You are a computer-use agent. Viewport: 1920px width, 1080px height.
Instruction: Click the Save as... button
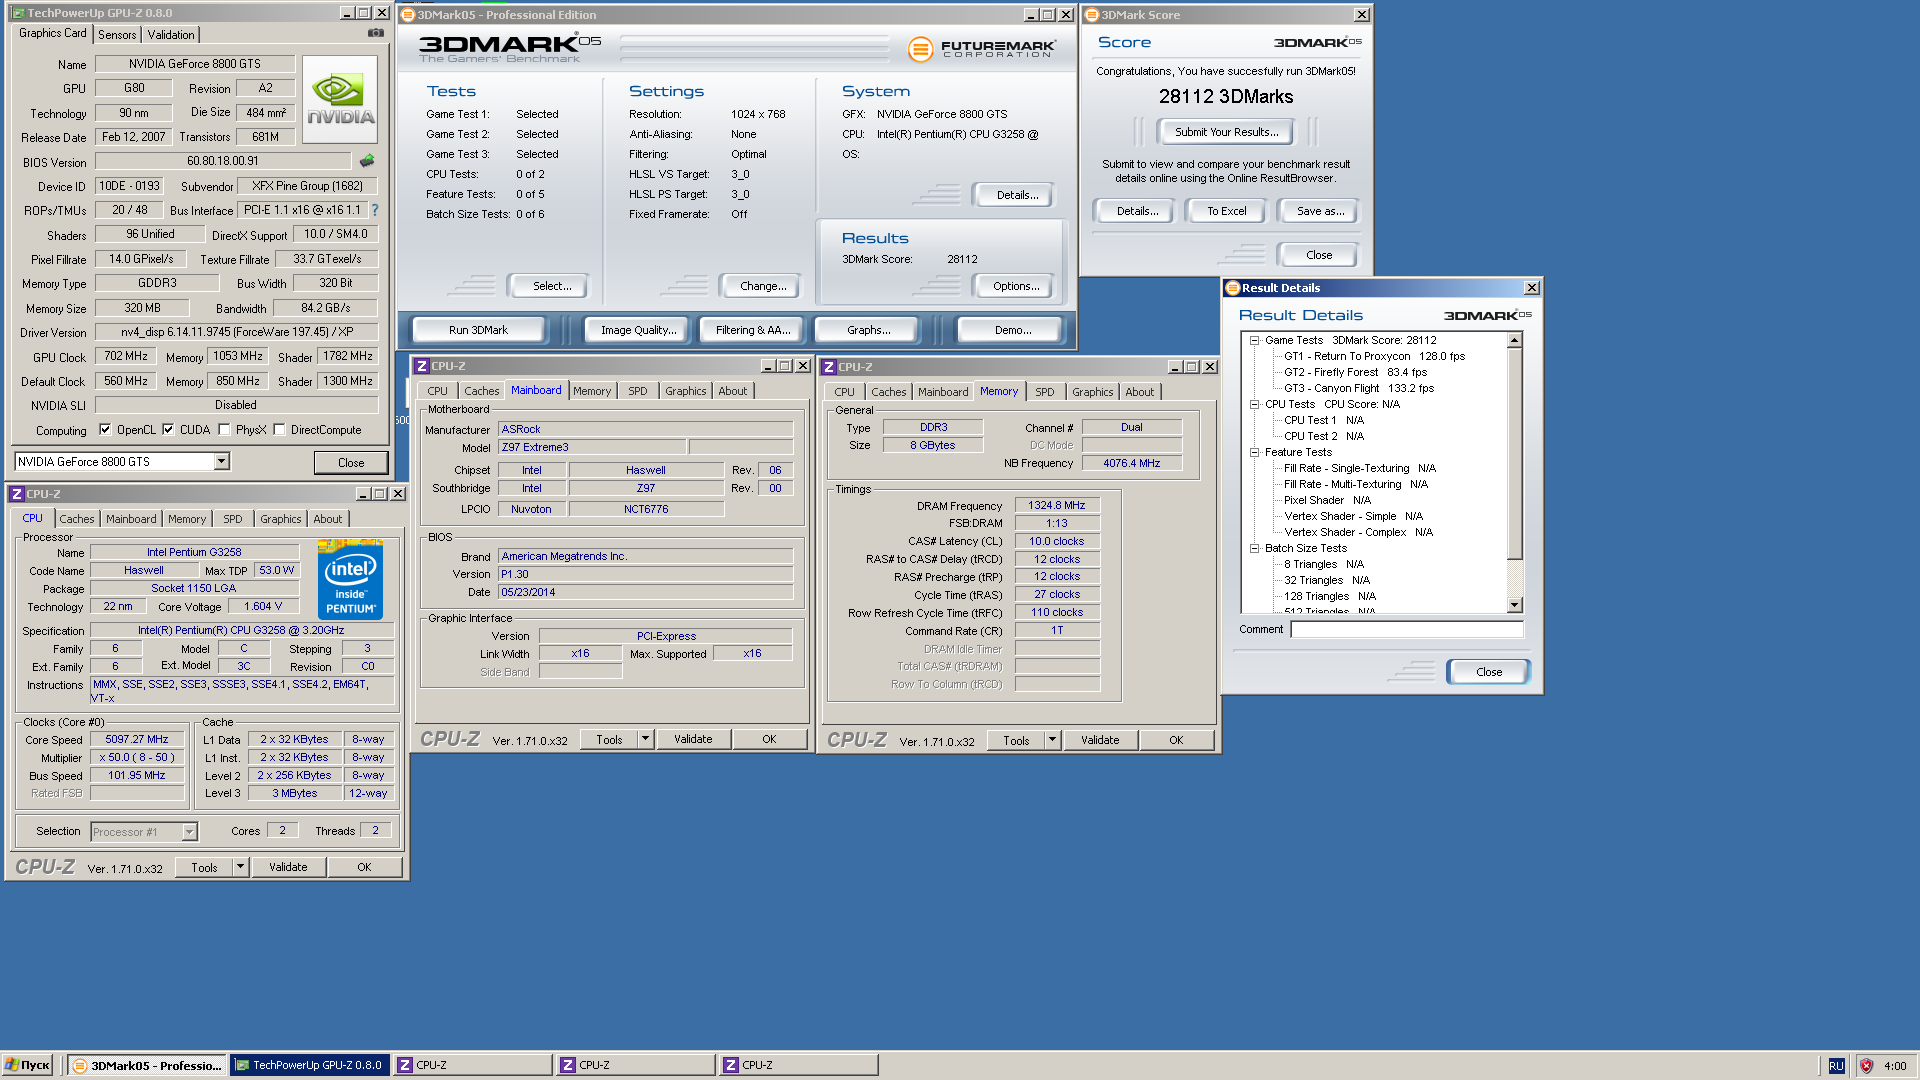point(1320,211)
